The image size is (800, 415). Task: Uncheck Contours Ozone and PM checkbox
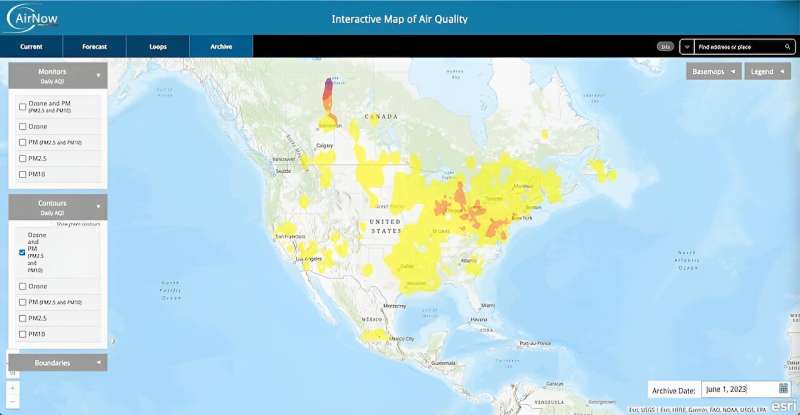[23, 253]
